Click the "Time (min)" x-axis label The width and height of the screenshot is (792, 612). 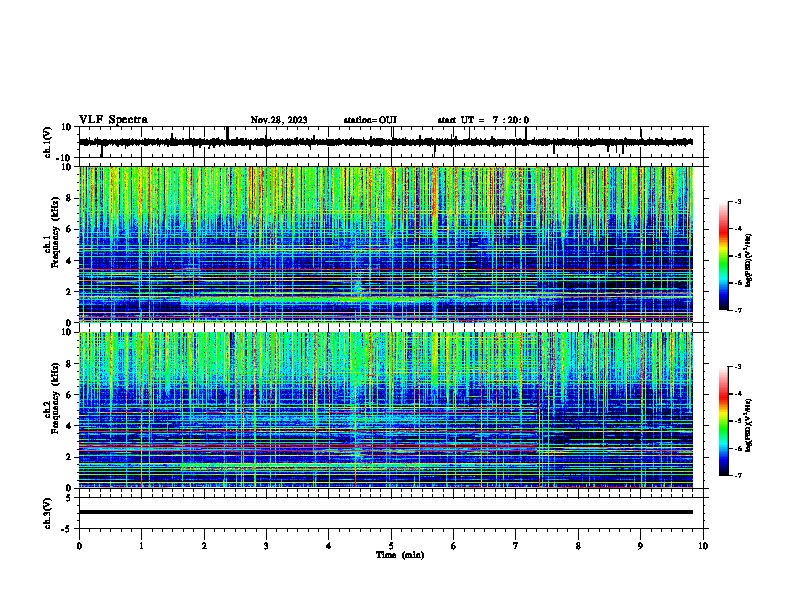pyautogui.click(x=400, y=555)
